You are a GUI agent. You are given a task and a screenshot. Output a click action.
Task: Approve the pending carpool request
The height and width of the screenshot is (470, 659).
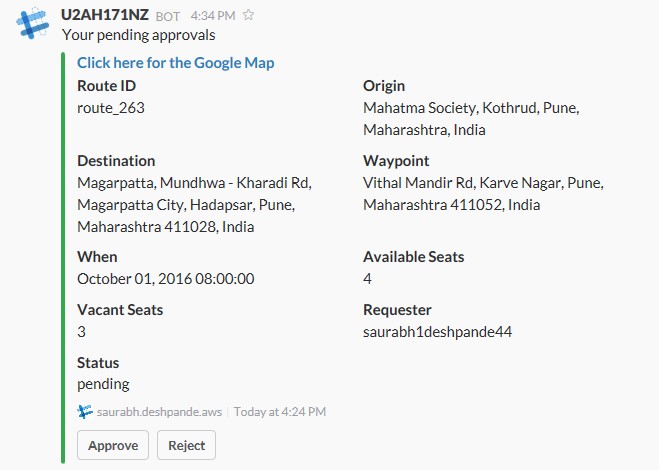click(x=113, y=445)
